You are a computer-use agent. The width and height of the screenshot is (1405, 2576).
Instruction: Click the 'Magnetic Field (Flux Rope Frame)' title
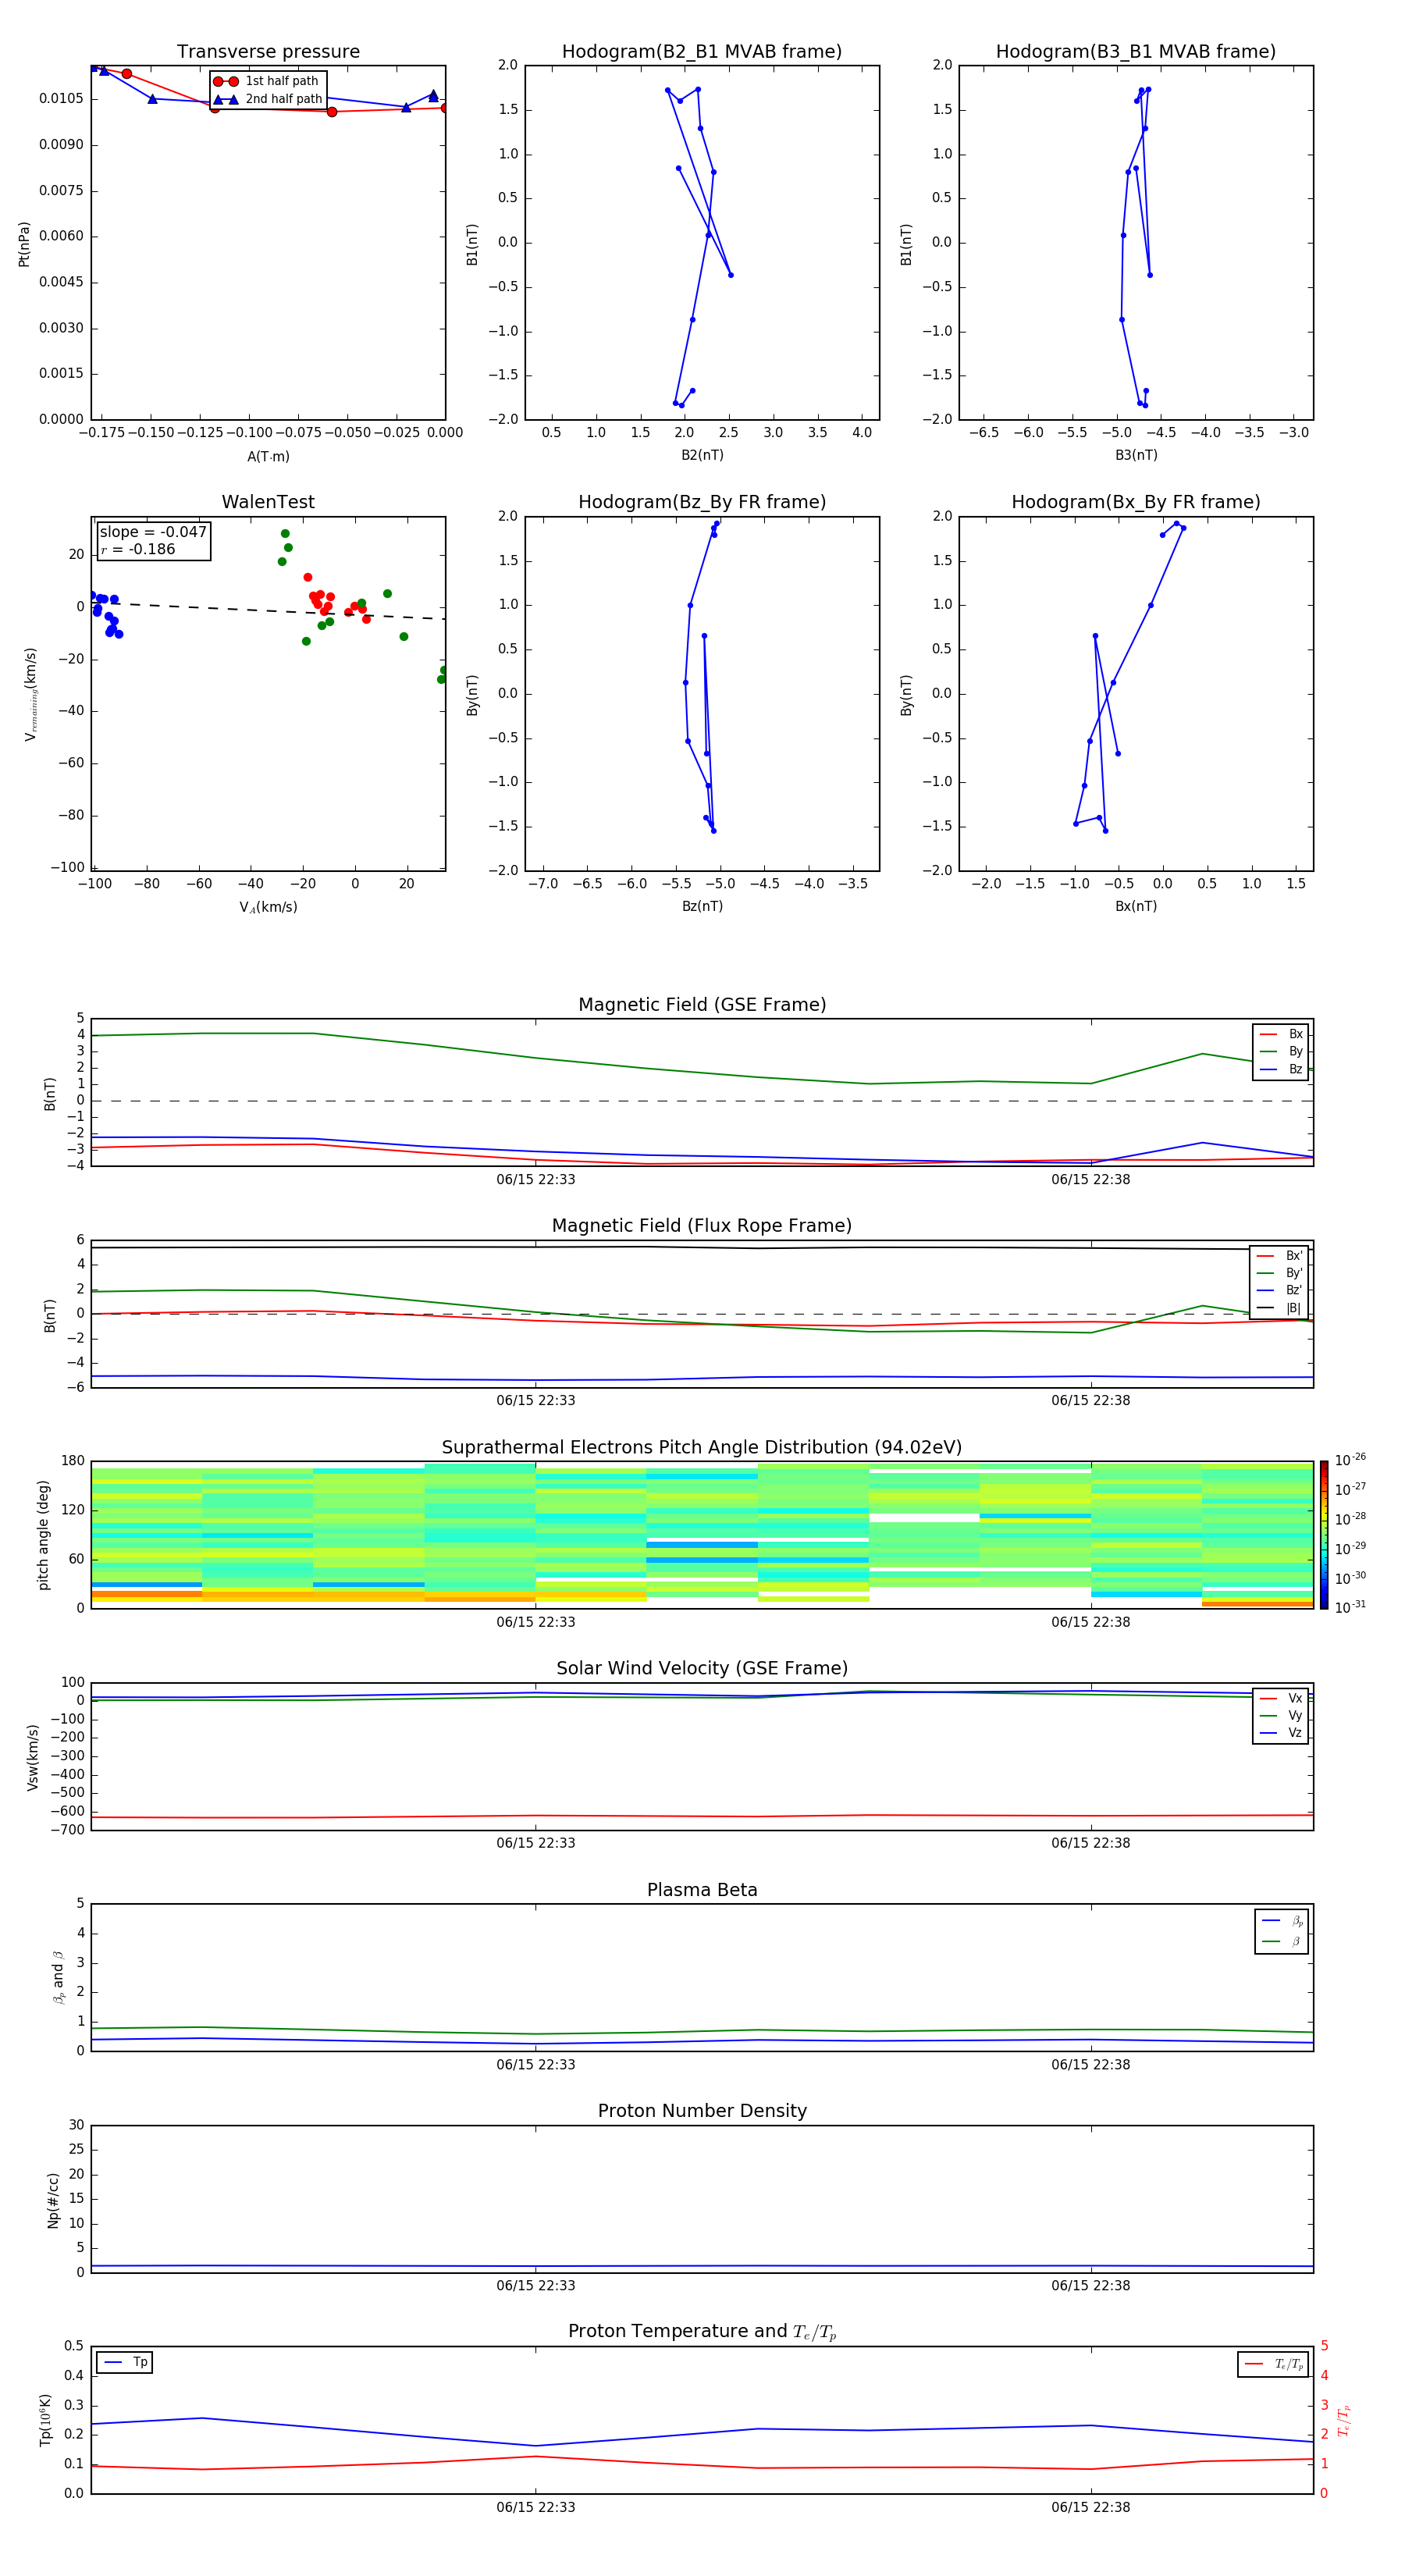pyautogui.click(x=702, y=1226)
